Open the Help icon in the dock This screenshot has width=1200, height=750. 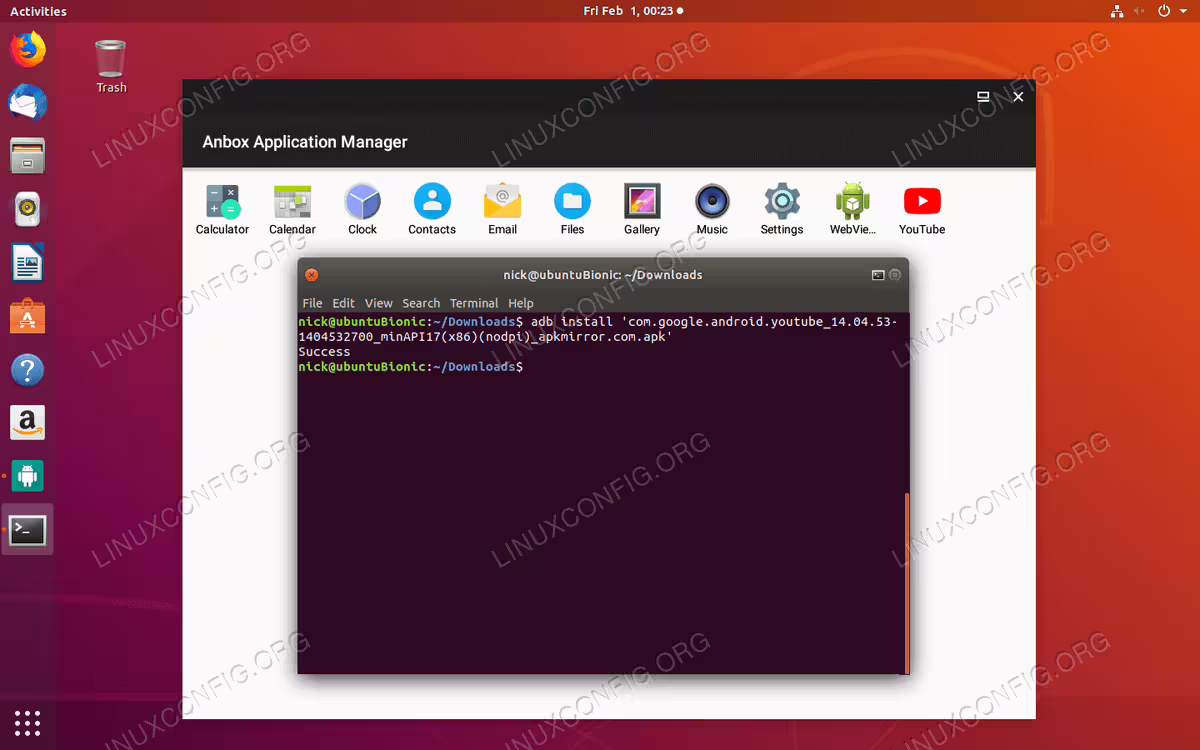tap(27, 371)
